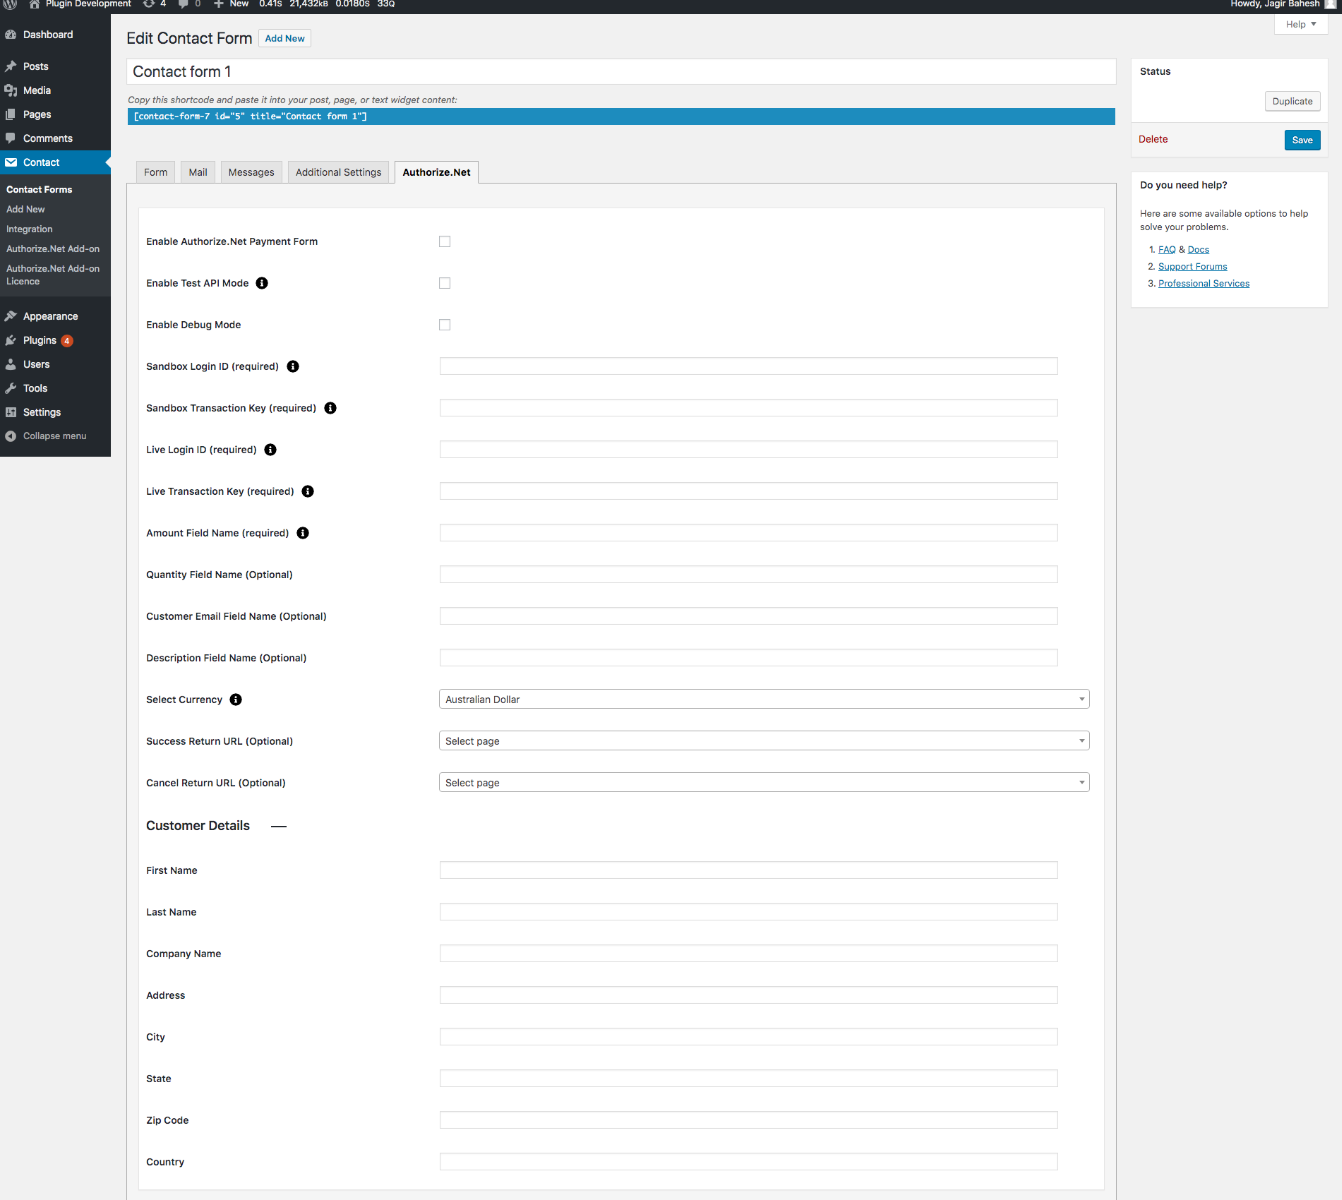Click info icon next to Amount Field Name
Image resolution: width=1342 pixels, height=1200 pixels.
[303, 533]
